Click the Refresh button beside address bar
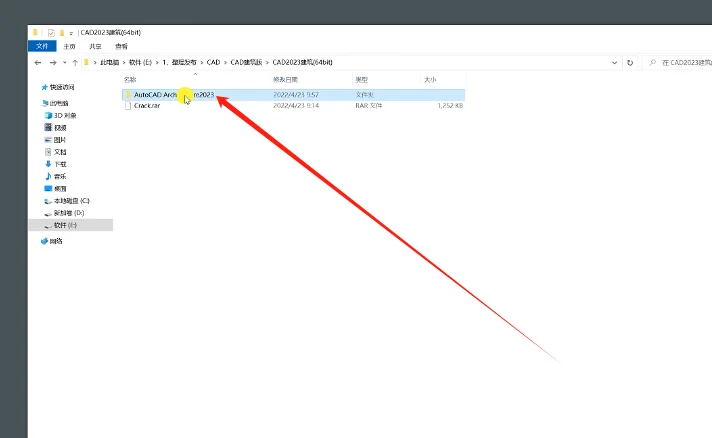 click(630, 63)
